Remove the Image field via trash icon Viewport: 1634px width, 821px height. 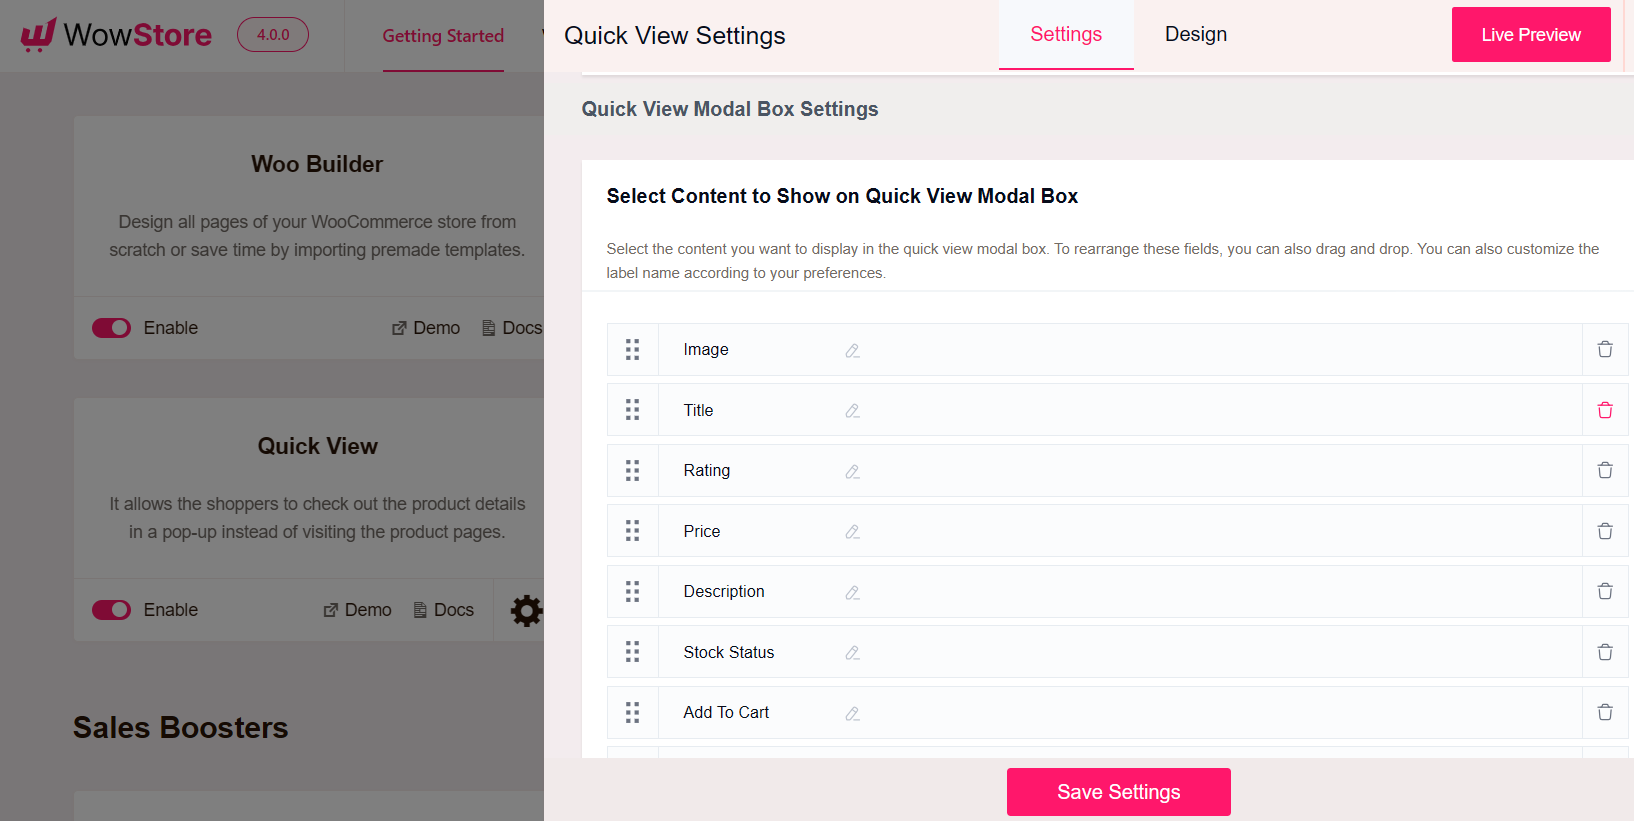tap(1605, 349)
